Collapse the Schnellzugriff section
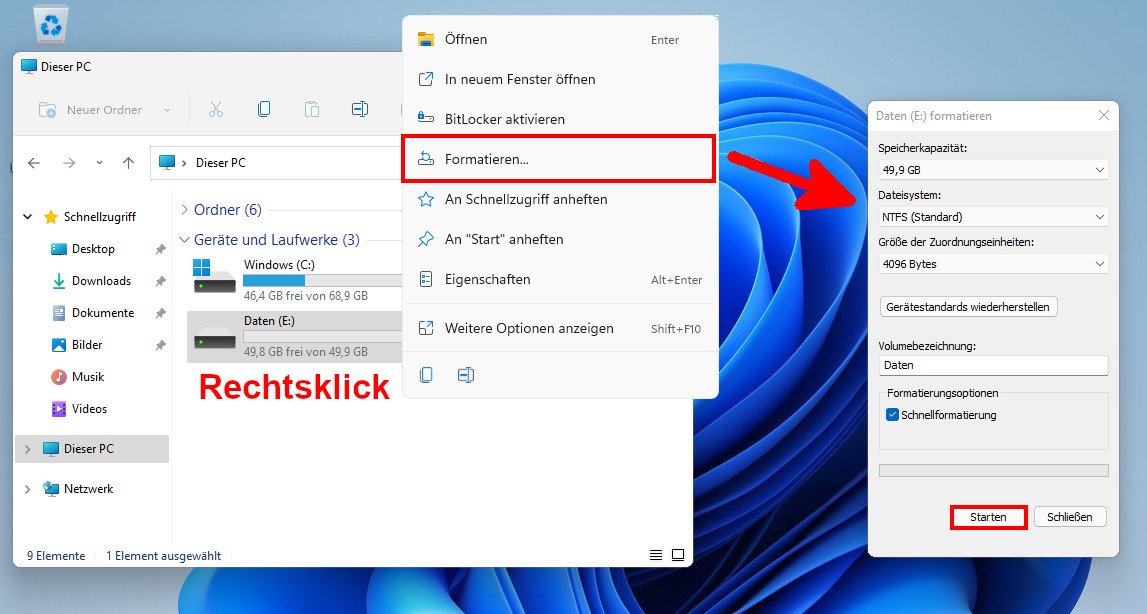The width and height of the screenshot is (1147, 614). point(28,216)
